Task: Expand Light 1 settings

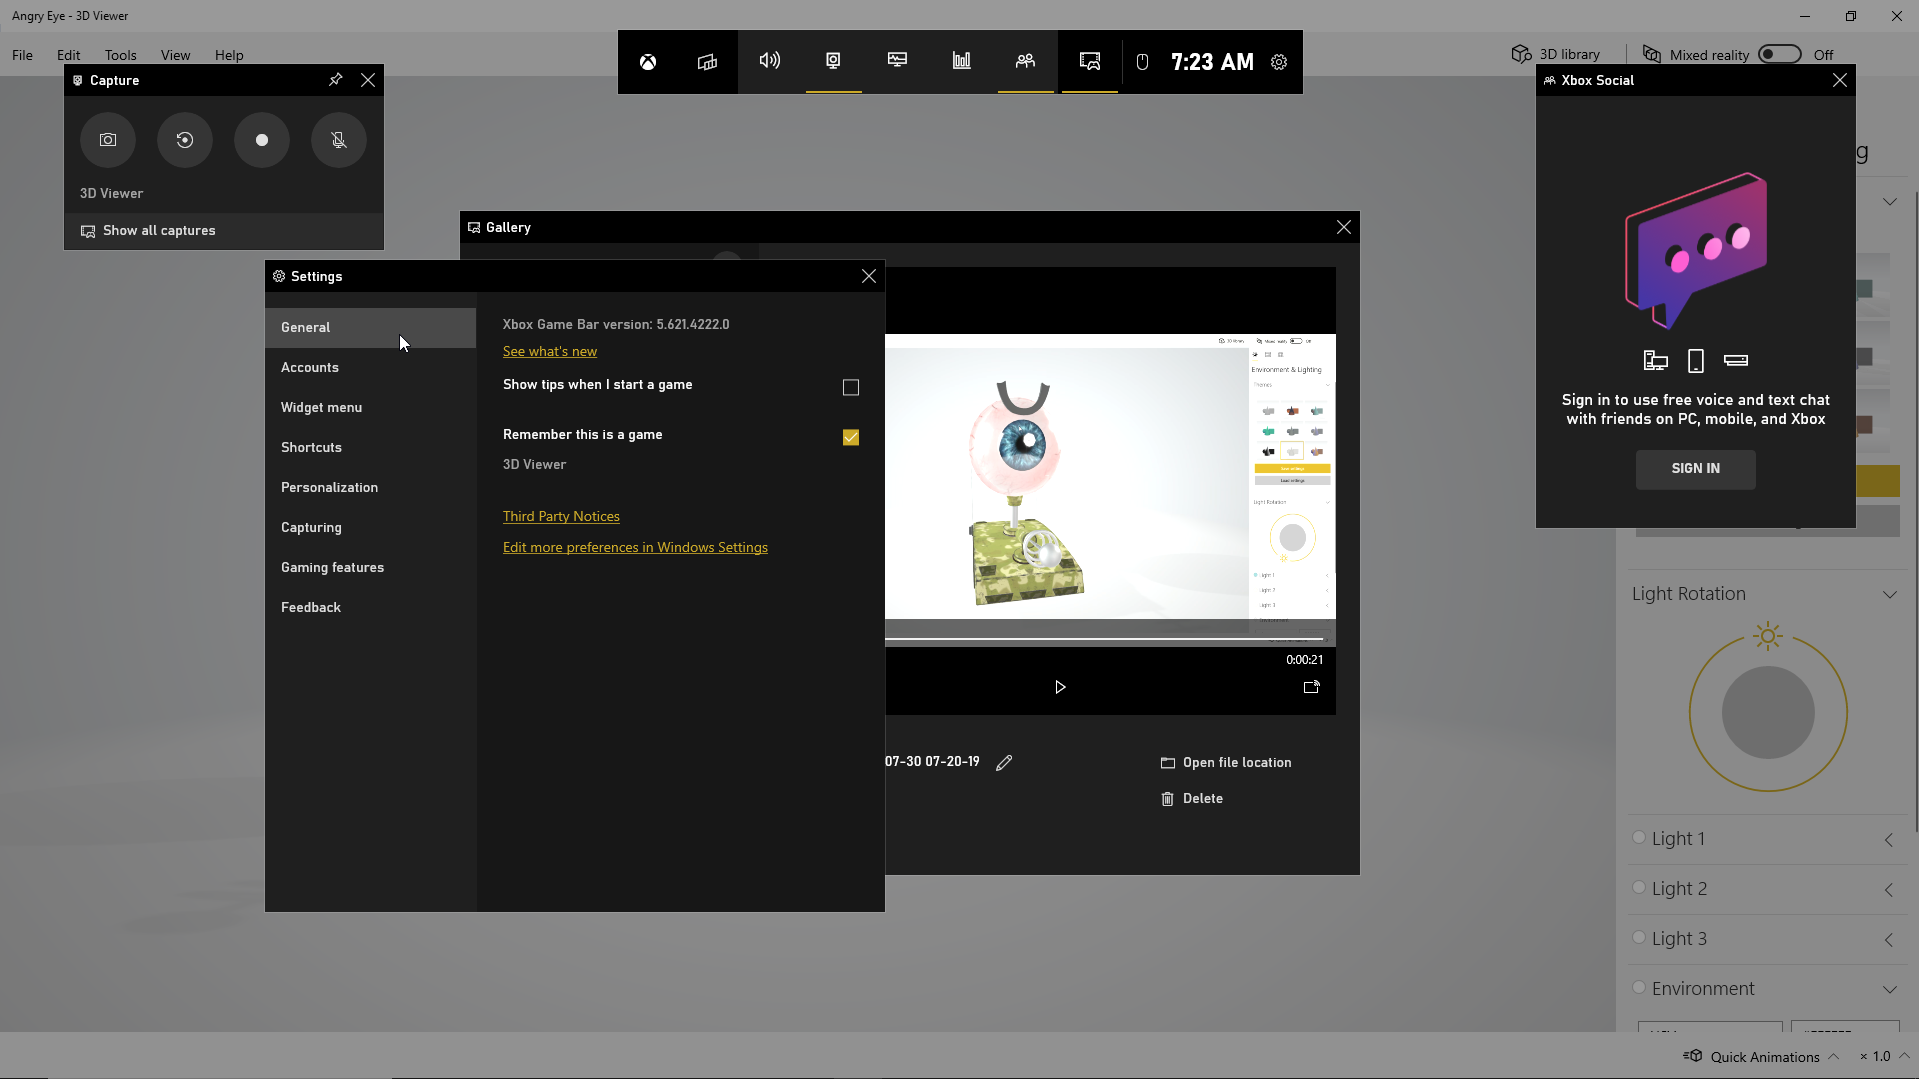Action: pos(1889,840)
